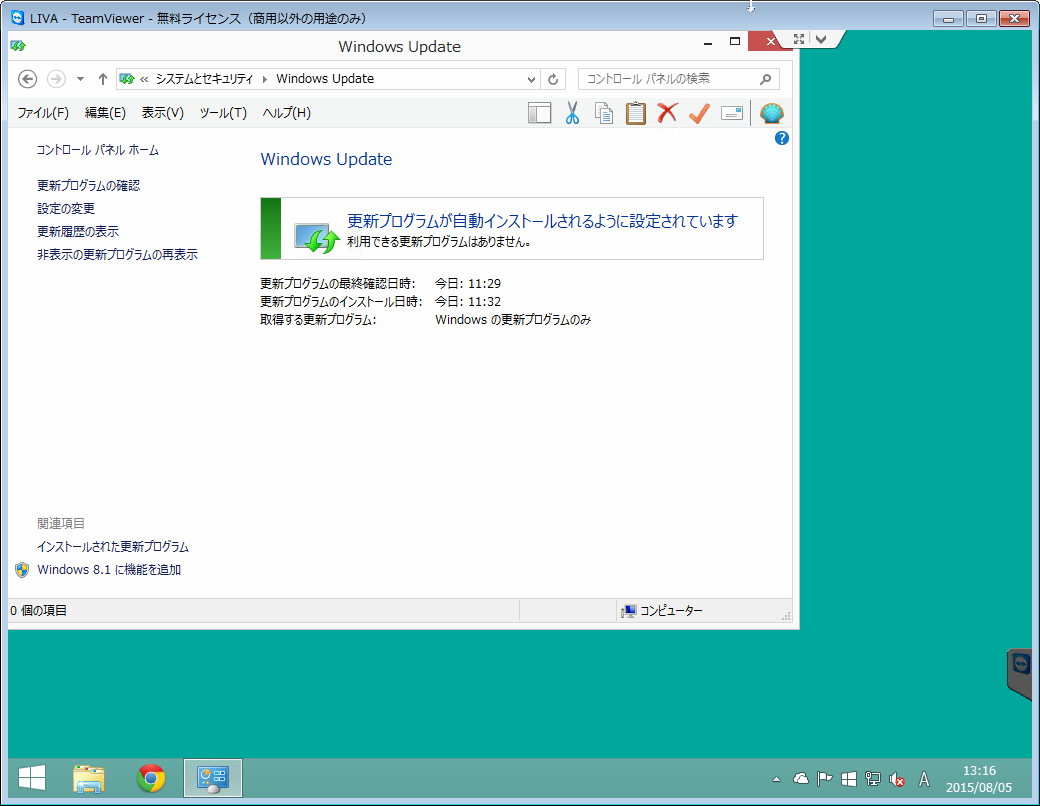Expand the TeamViewer toolbar chevron
The width and height of the screenshot is (1040, 806).
821,39
